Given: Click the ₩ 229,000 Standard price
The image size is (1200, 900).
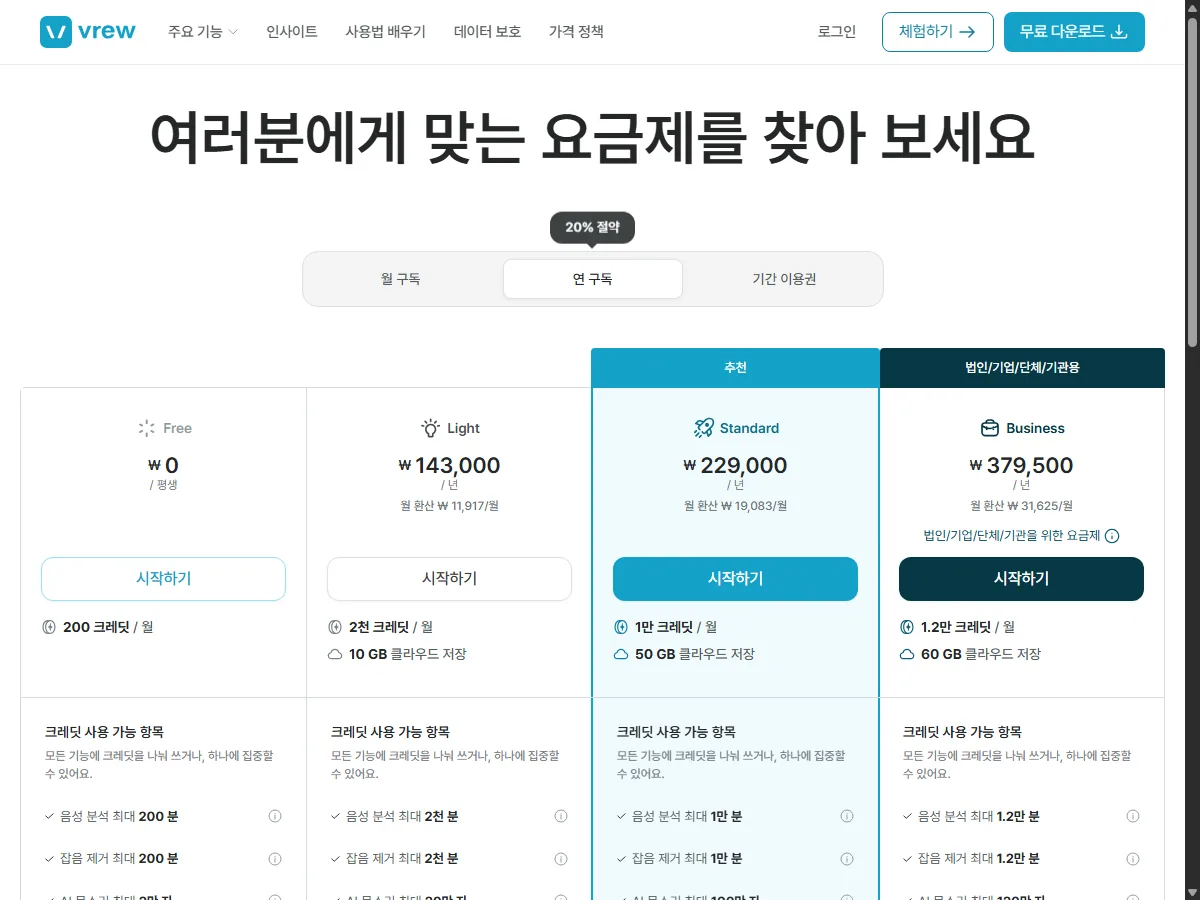Looking at the screenshot, I should tap(735, 465).
